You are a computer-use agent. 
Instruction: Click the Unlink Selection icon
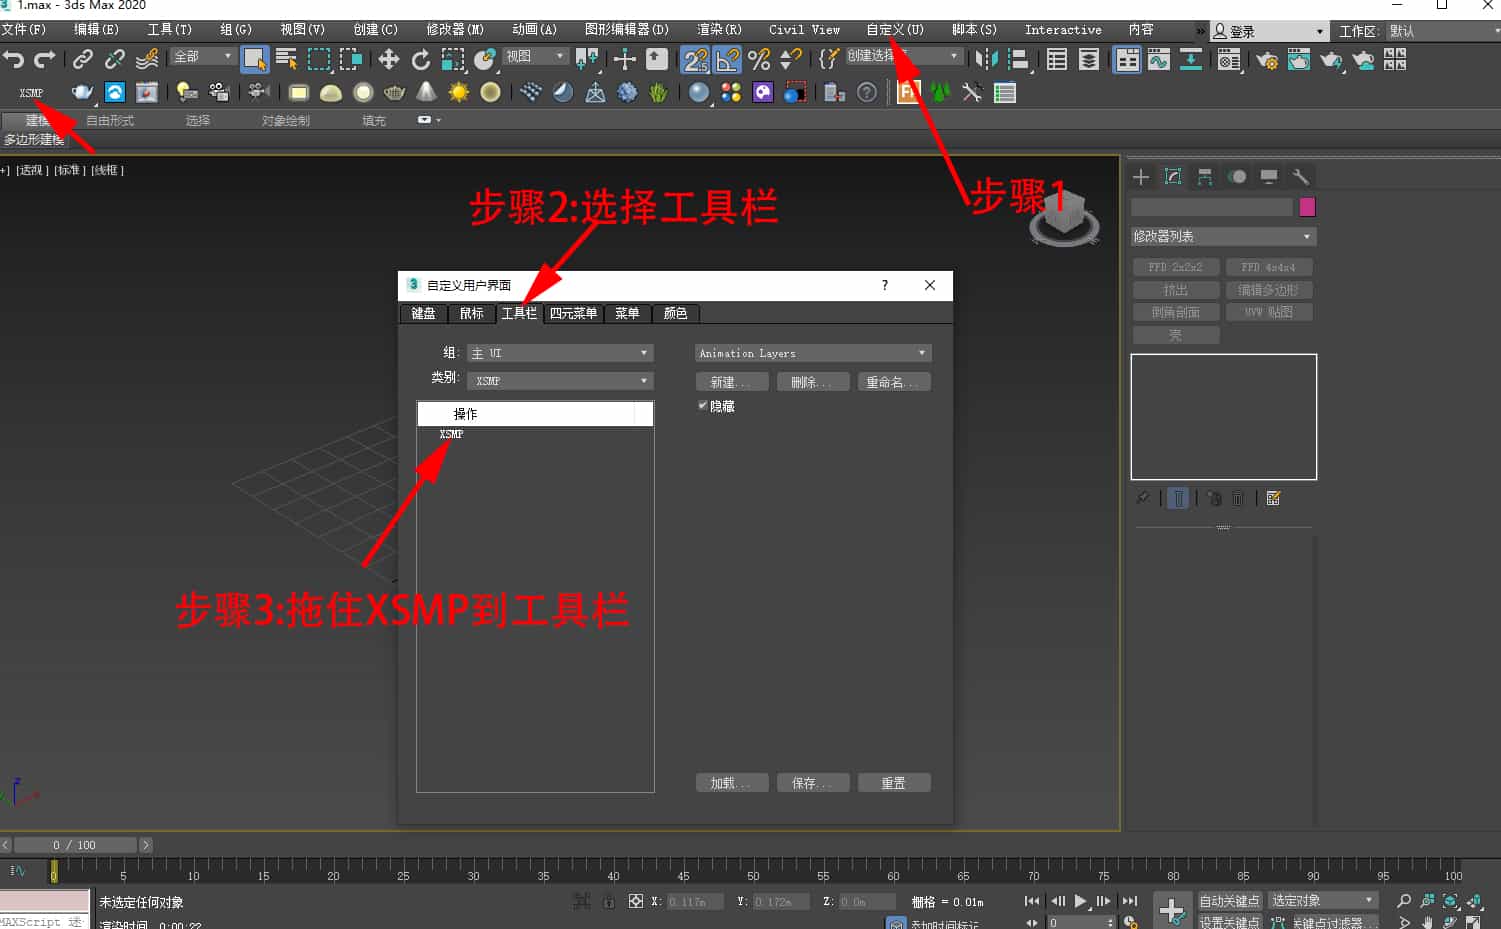[x=115, y=60]
